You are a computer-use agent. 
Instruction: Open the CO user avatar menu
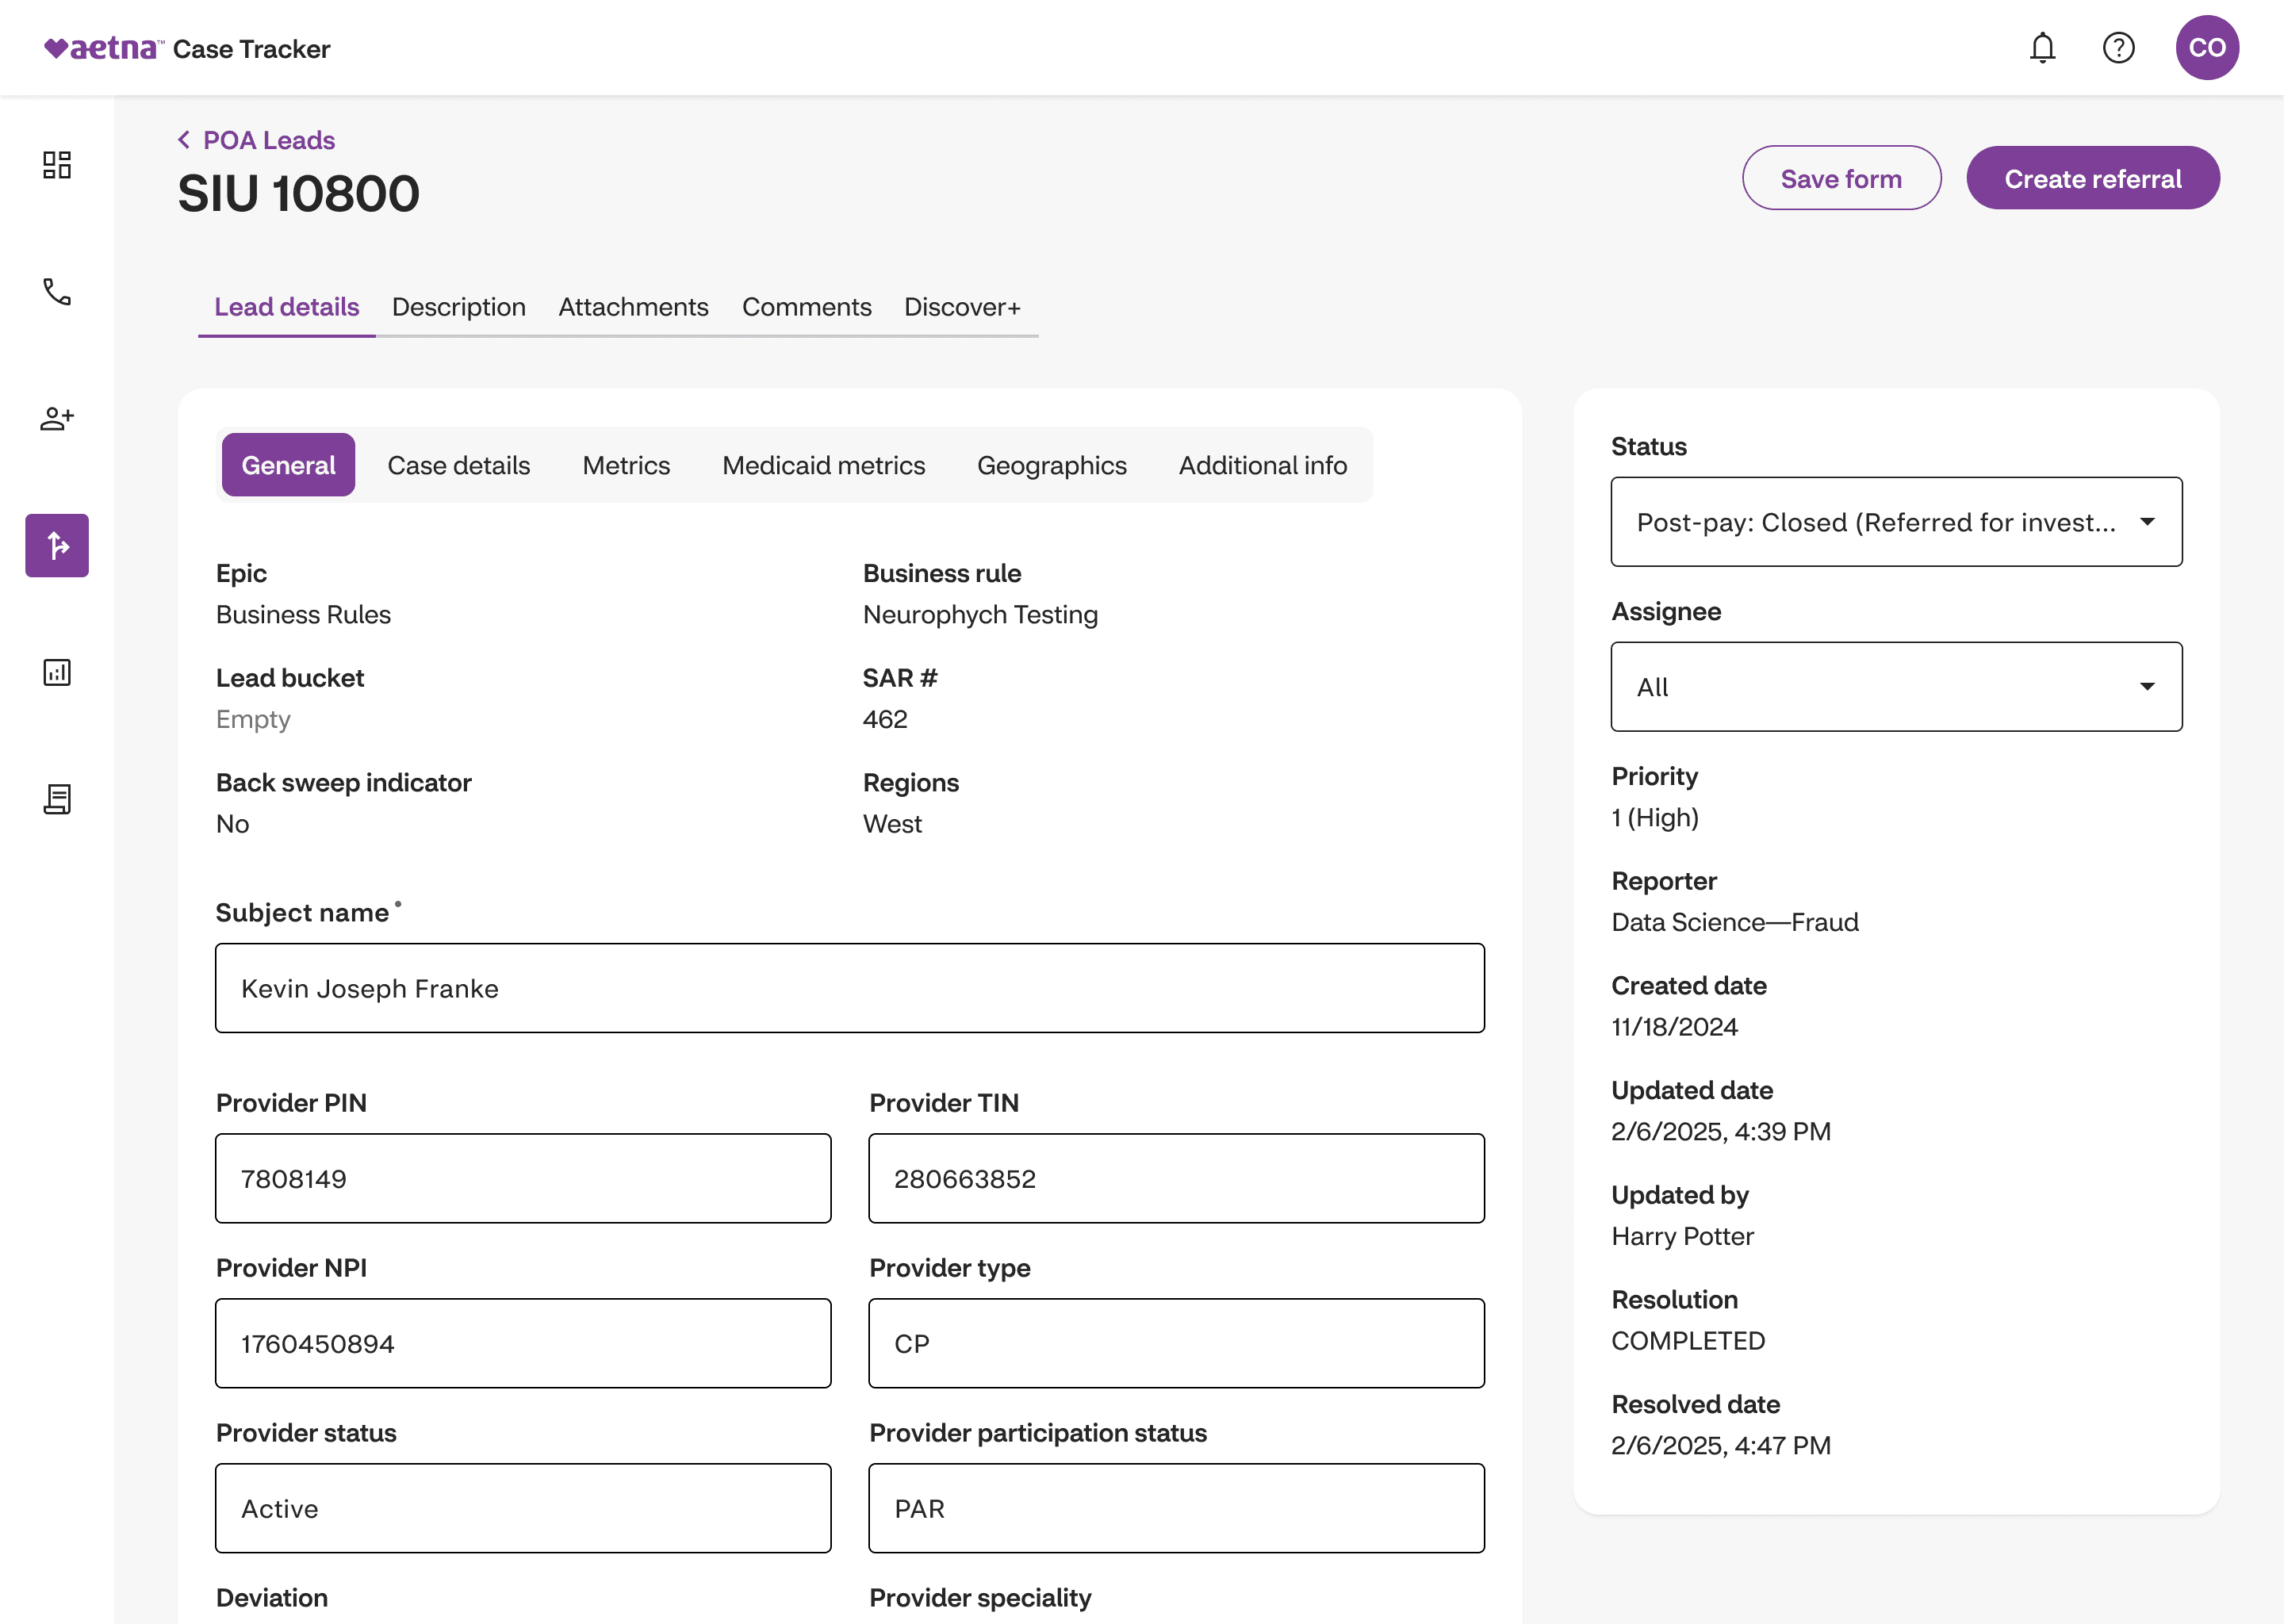point(2206,48)
